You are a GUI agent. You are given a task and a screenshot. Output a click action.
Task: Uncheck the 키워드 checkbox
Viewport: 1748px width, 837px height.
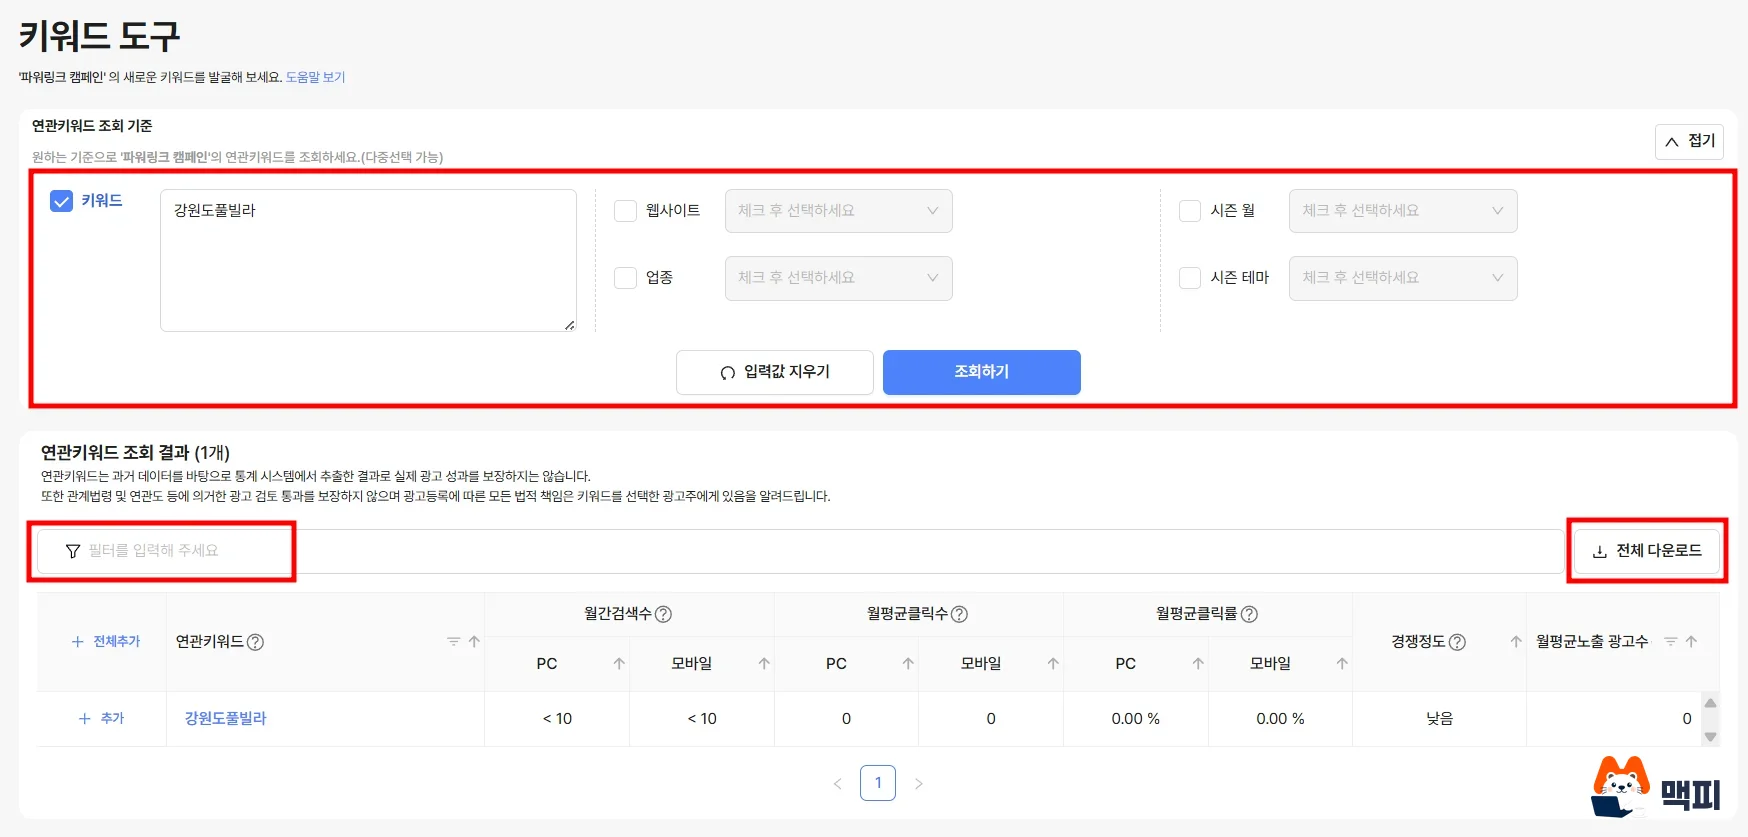[x=62, y=201]
